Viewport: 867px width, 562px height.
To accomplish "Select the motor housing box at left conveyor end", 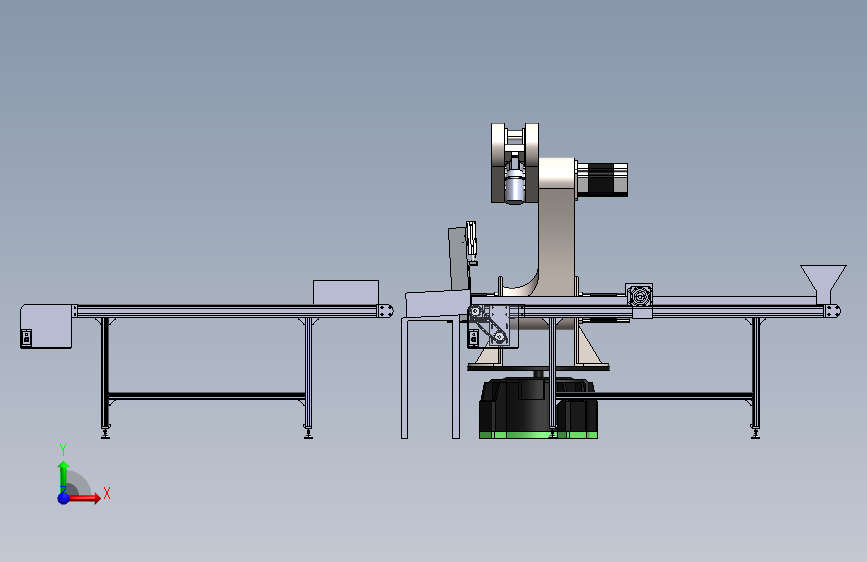I will coord(46,326).
